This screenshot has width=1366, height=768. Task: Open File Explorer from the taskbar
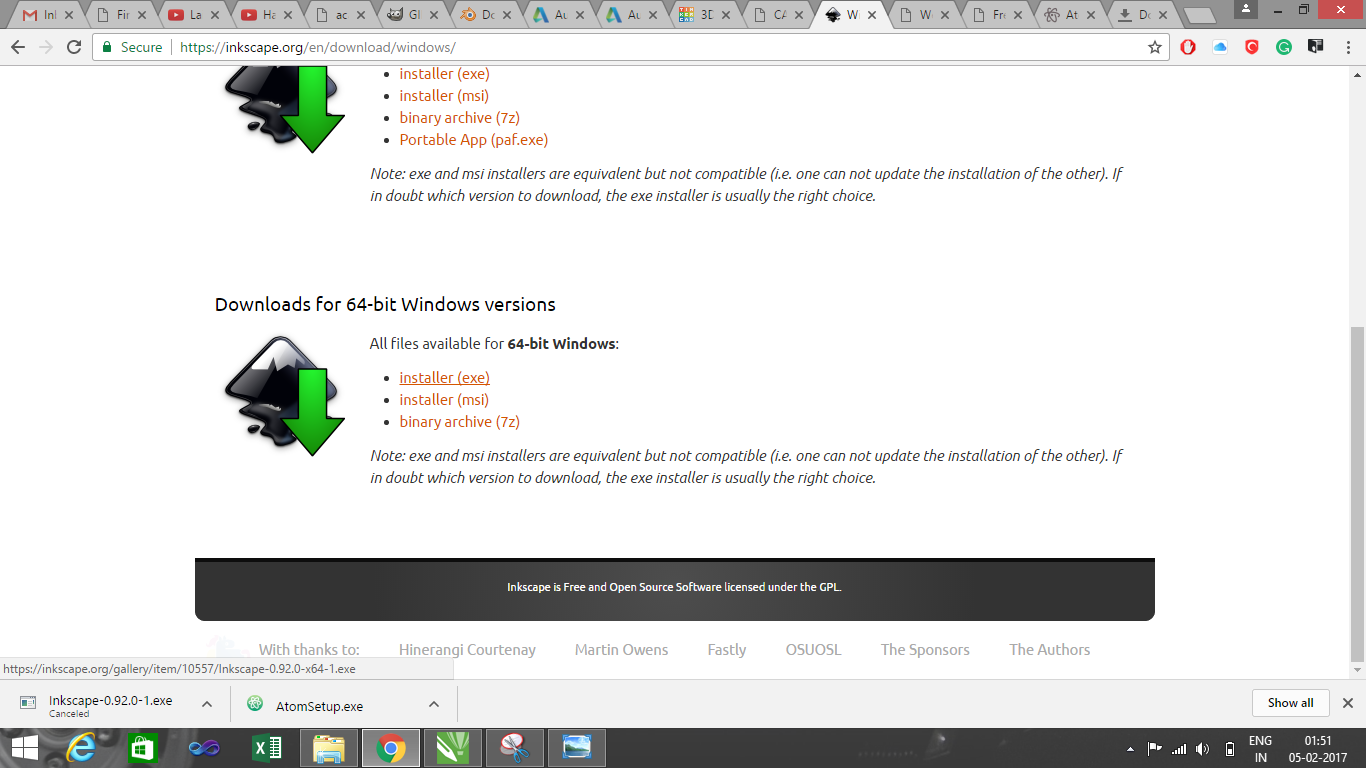pos(329,748)
